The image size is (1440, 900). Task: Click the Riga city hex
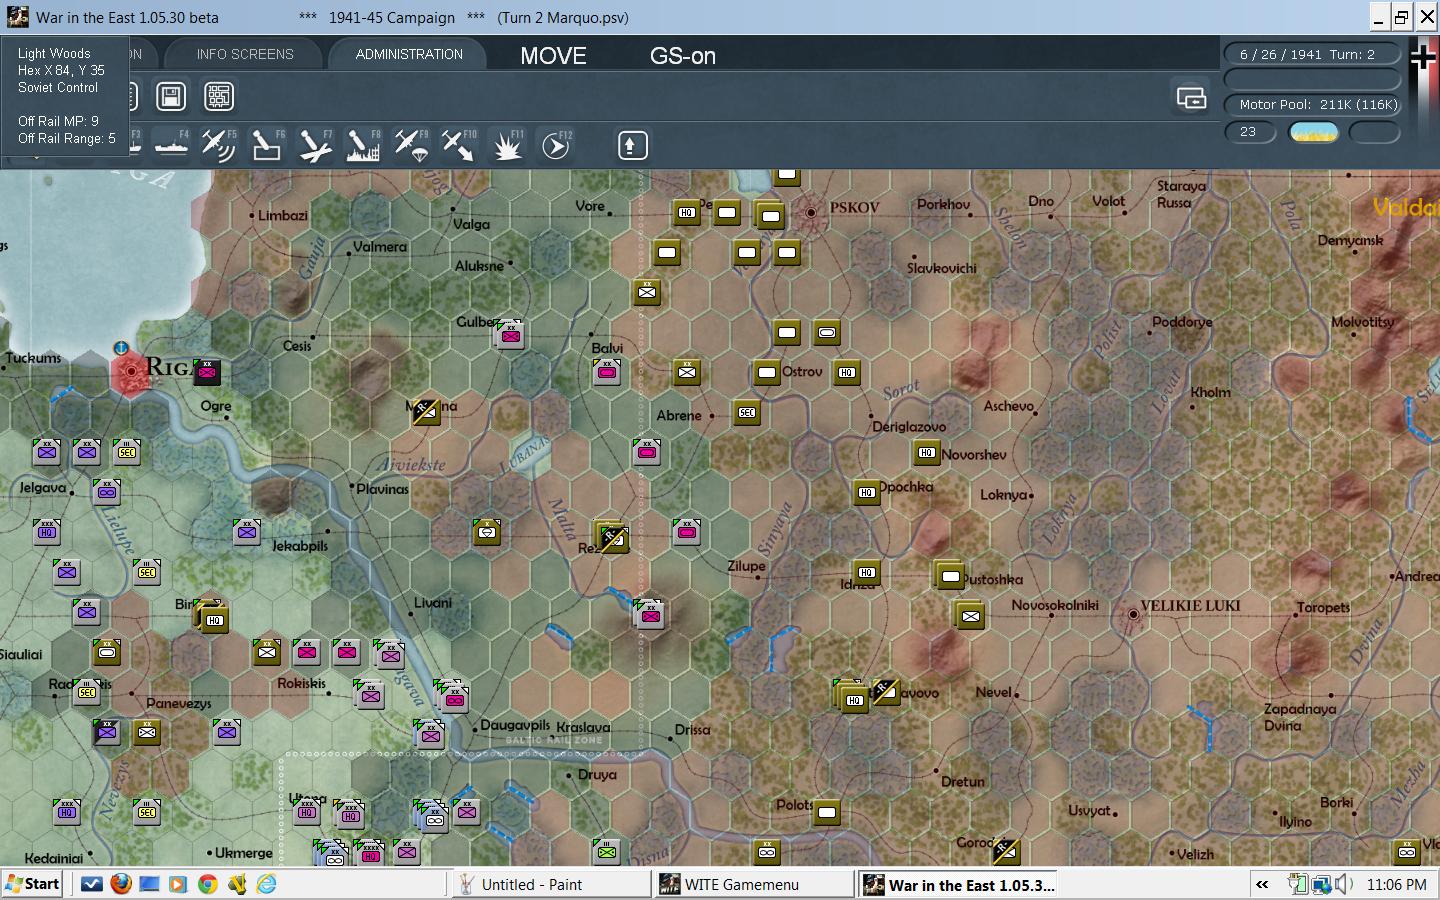pyautogui.click(x=130, y=372)
